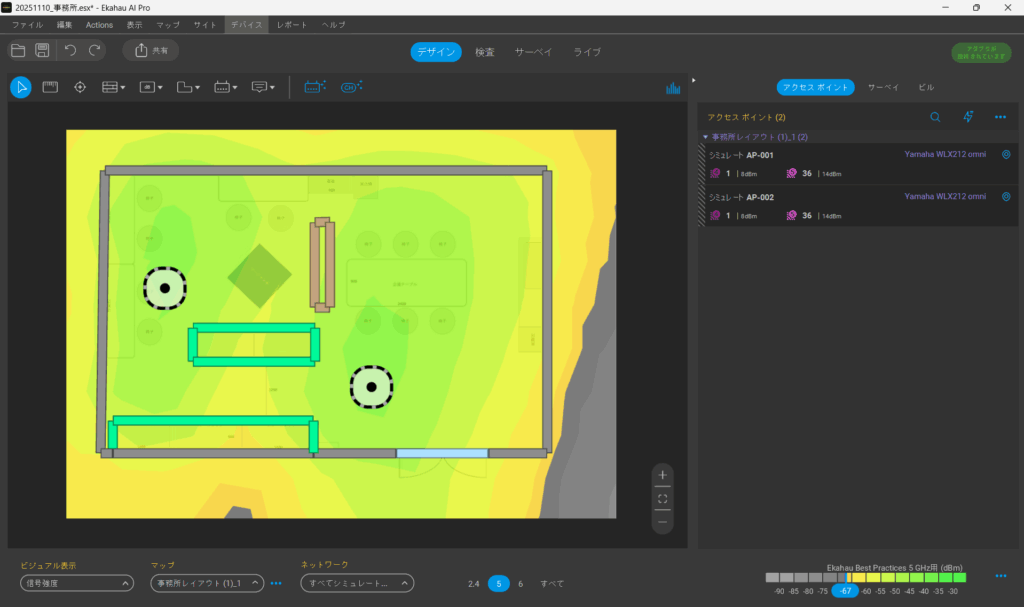Choose the すべて band option
1024x607 pixels.
[552, 584]
